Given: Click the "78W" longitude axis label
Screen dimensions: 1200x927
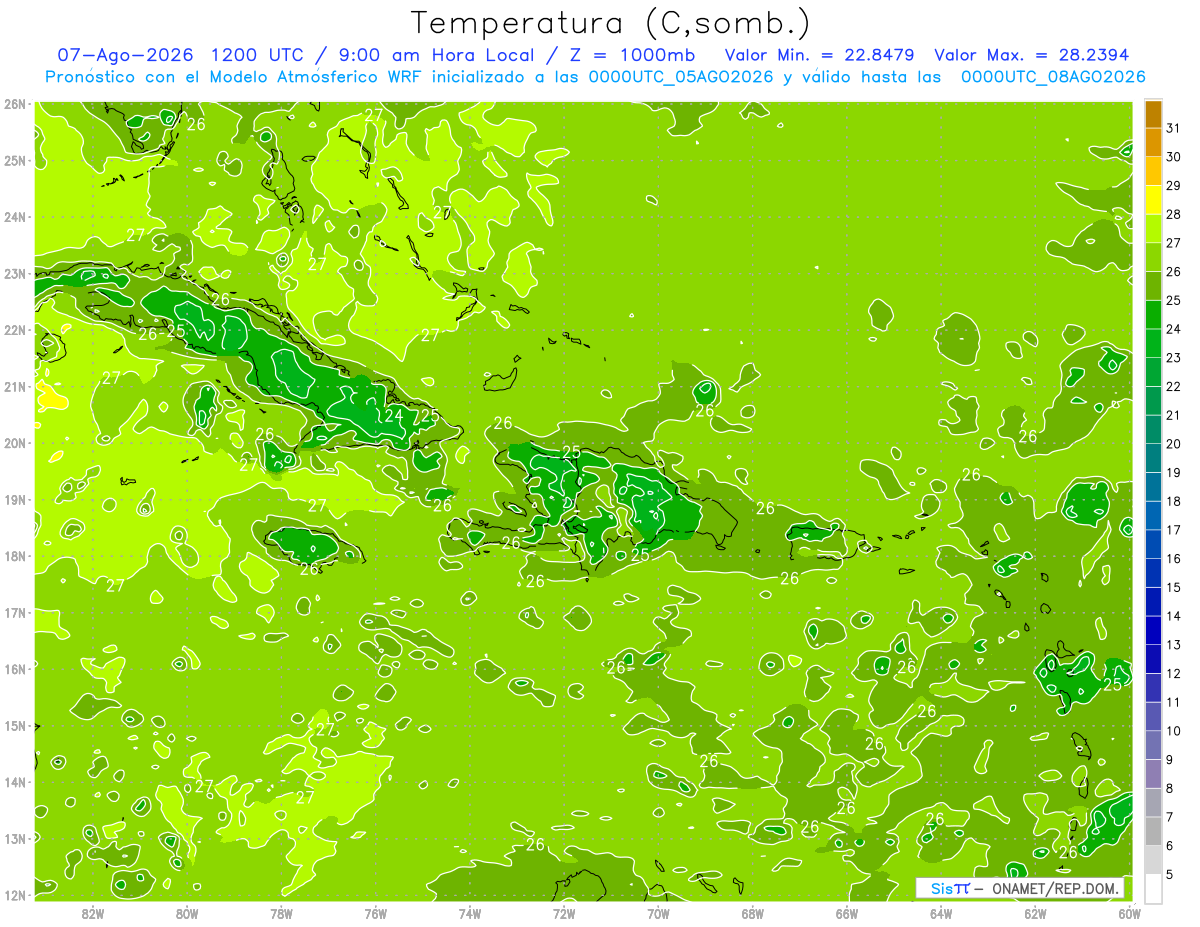Looking at the screenshot, I should pyautogui.click(x=281, y=913).
